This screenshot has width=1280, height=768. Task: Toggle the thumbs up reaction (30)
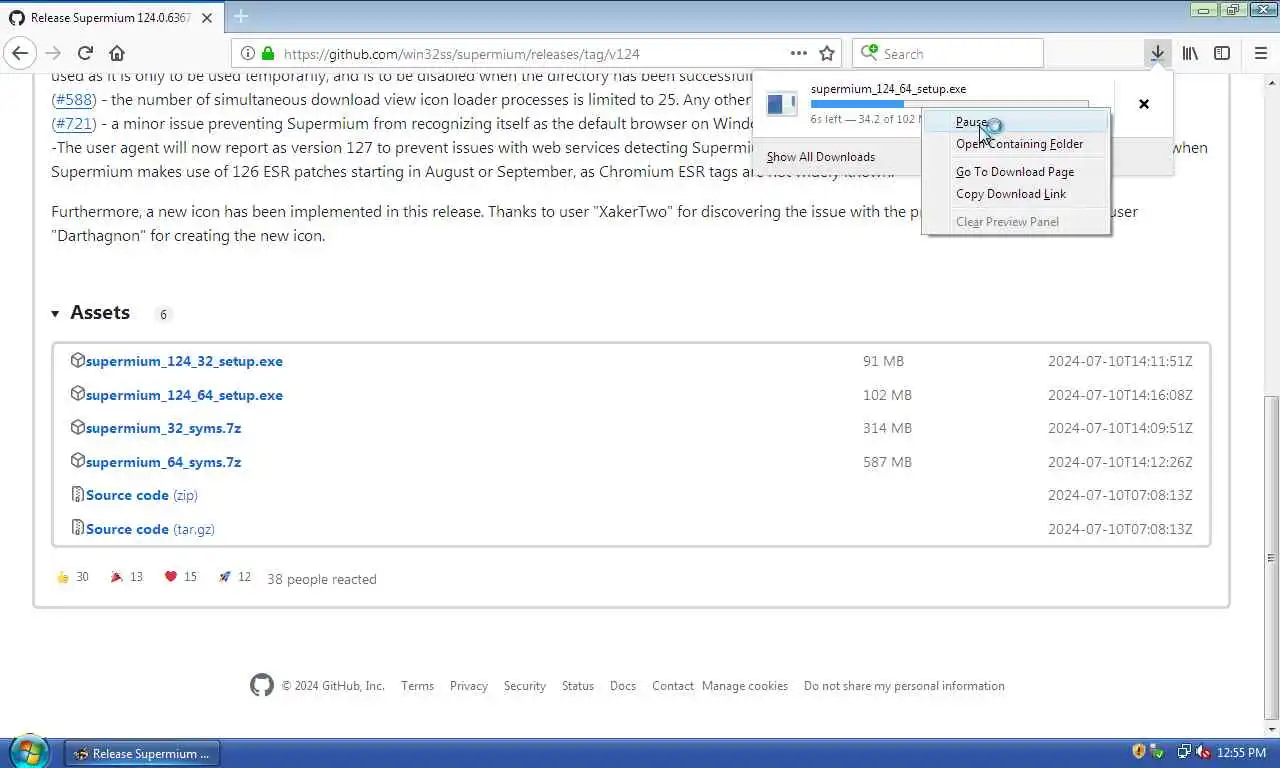click(x=73, y=577)
